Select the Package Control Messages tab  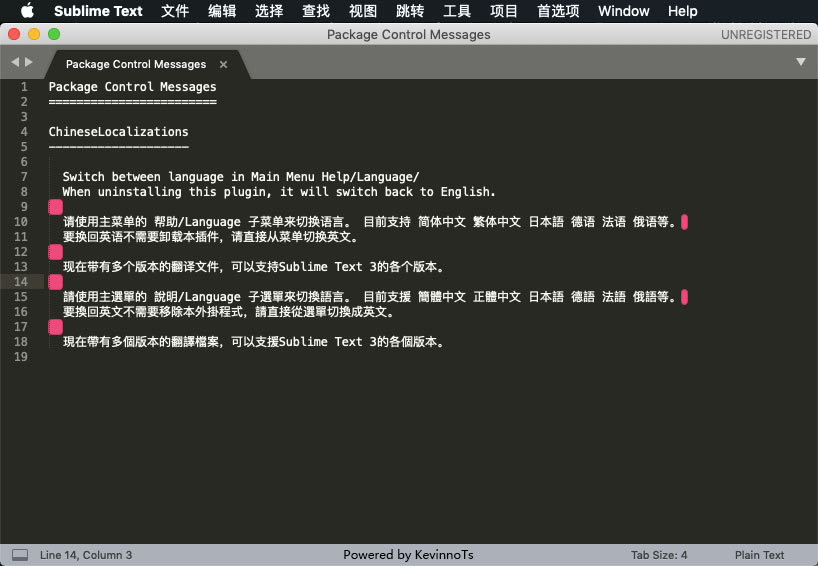pos(136,64)
